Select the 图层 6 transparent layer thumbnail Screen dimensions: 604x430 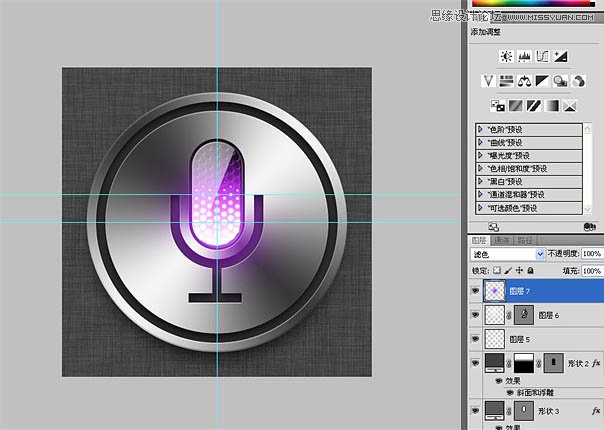coord(495,315)
